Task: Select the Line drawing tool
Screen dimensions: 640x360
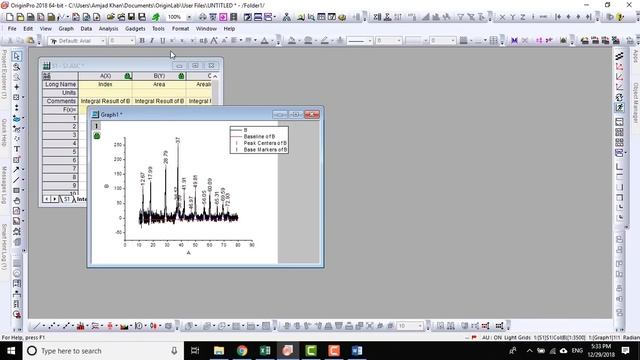Action: click(x=16, y=180)
